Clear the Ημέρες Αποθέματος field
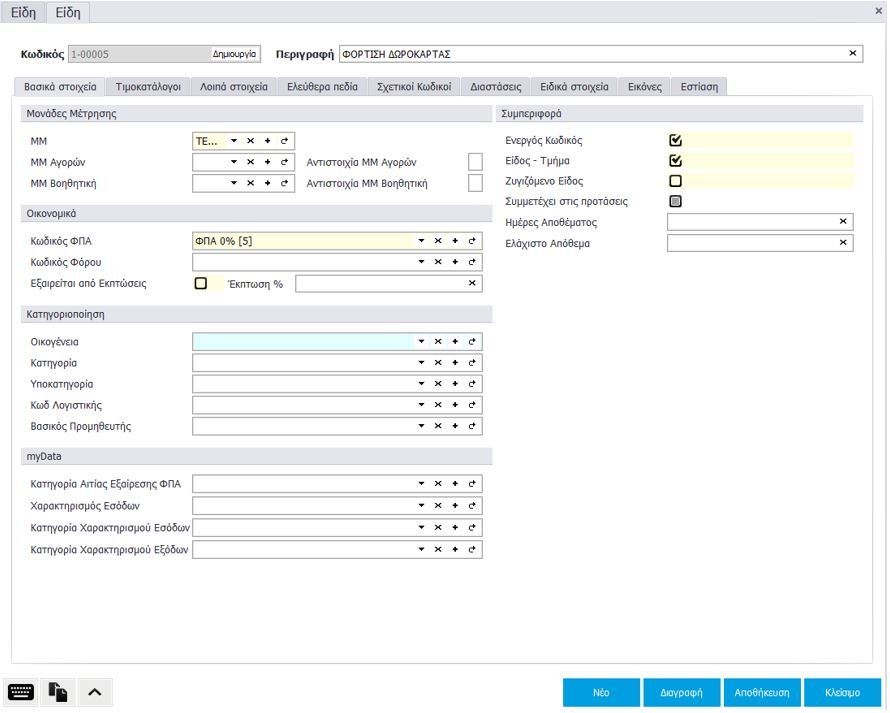Screen dimensions: 890x713 843,222
